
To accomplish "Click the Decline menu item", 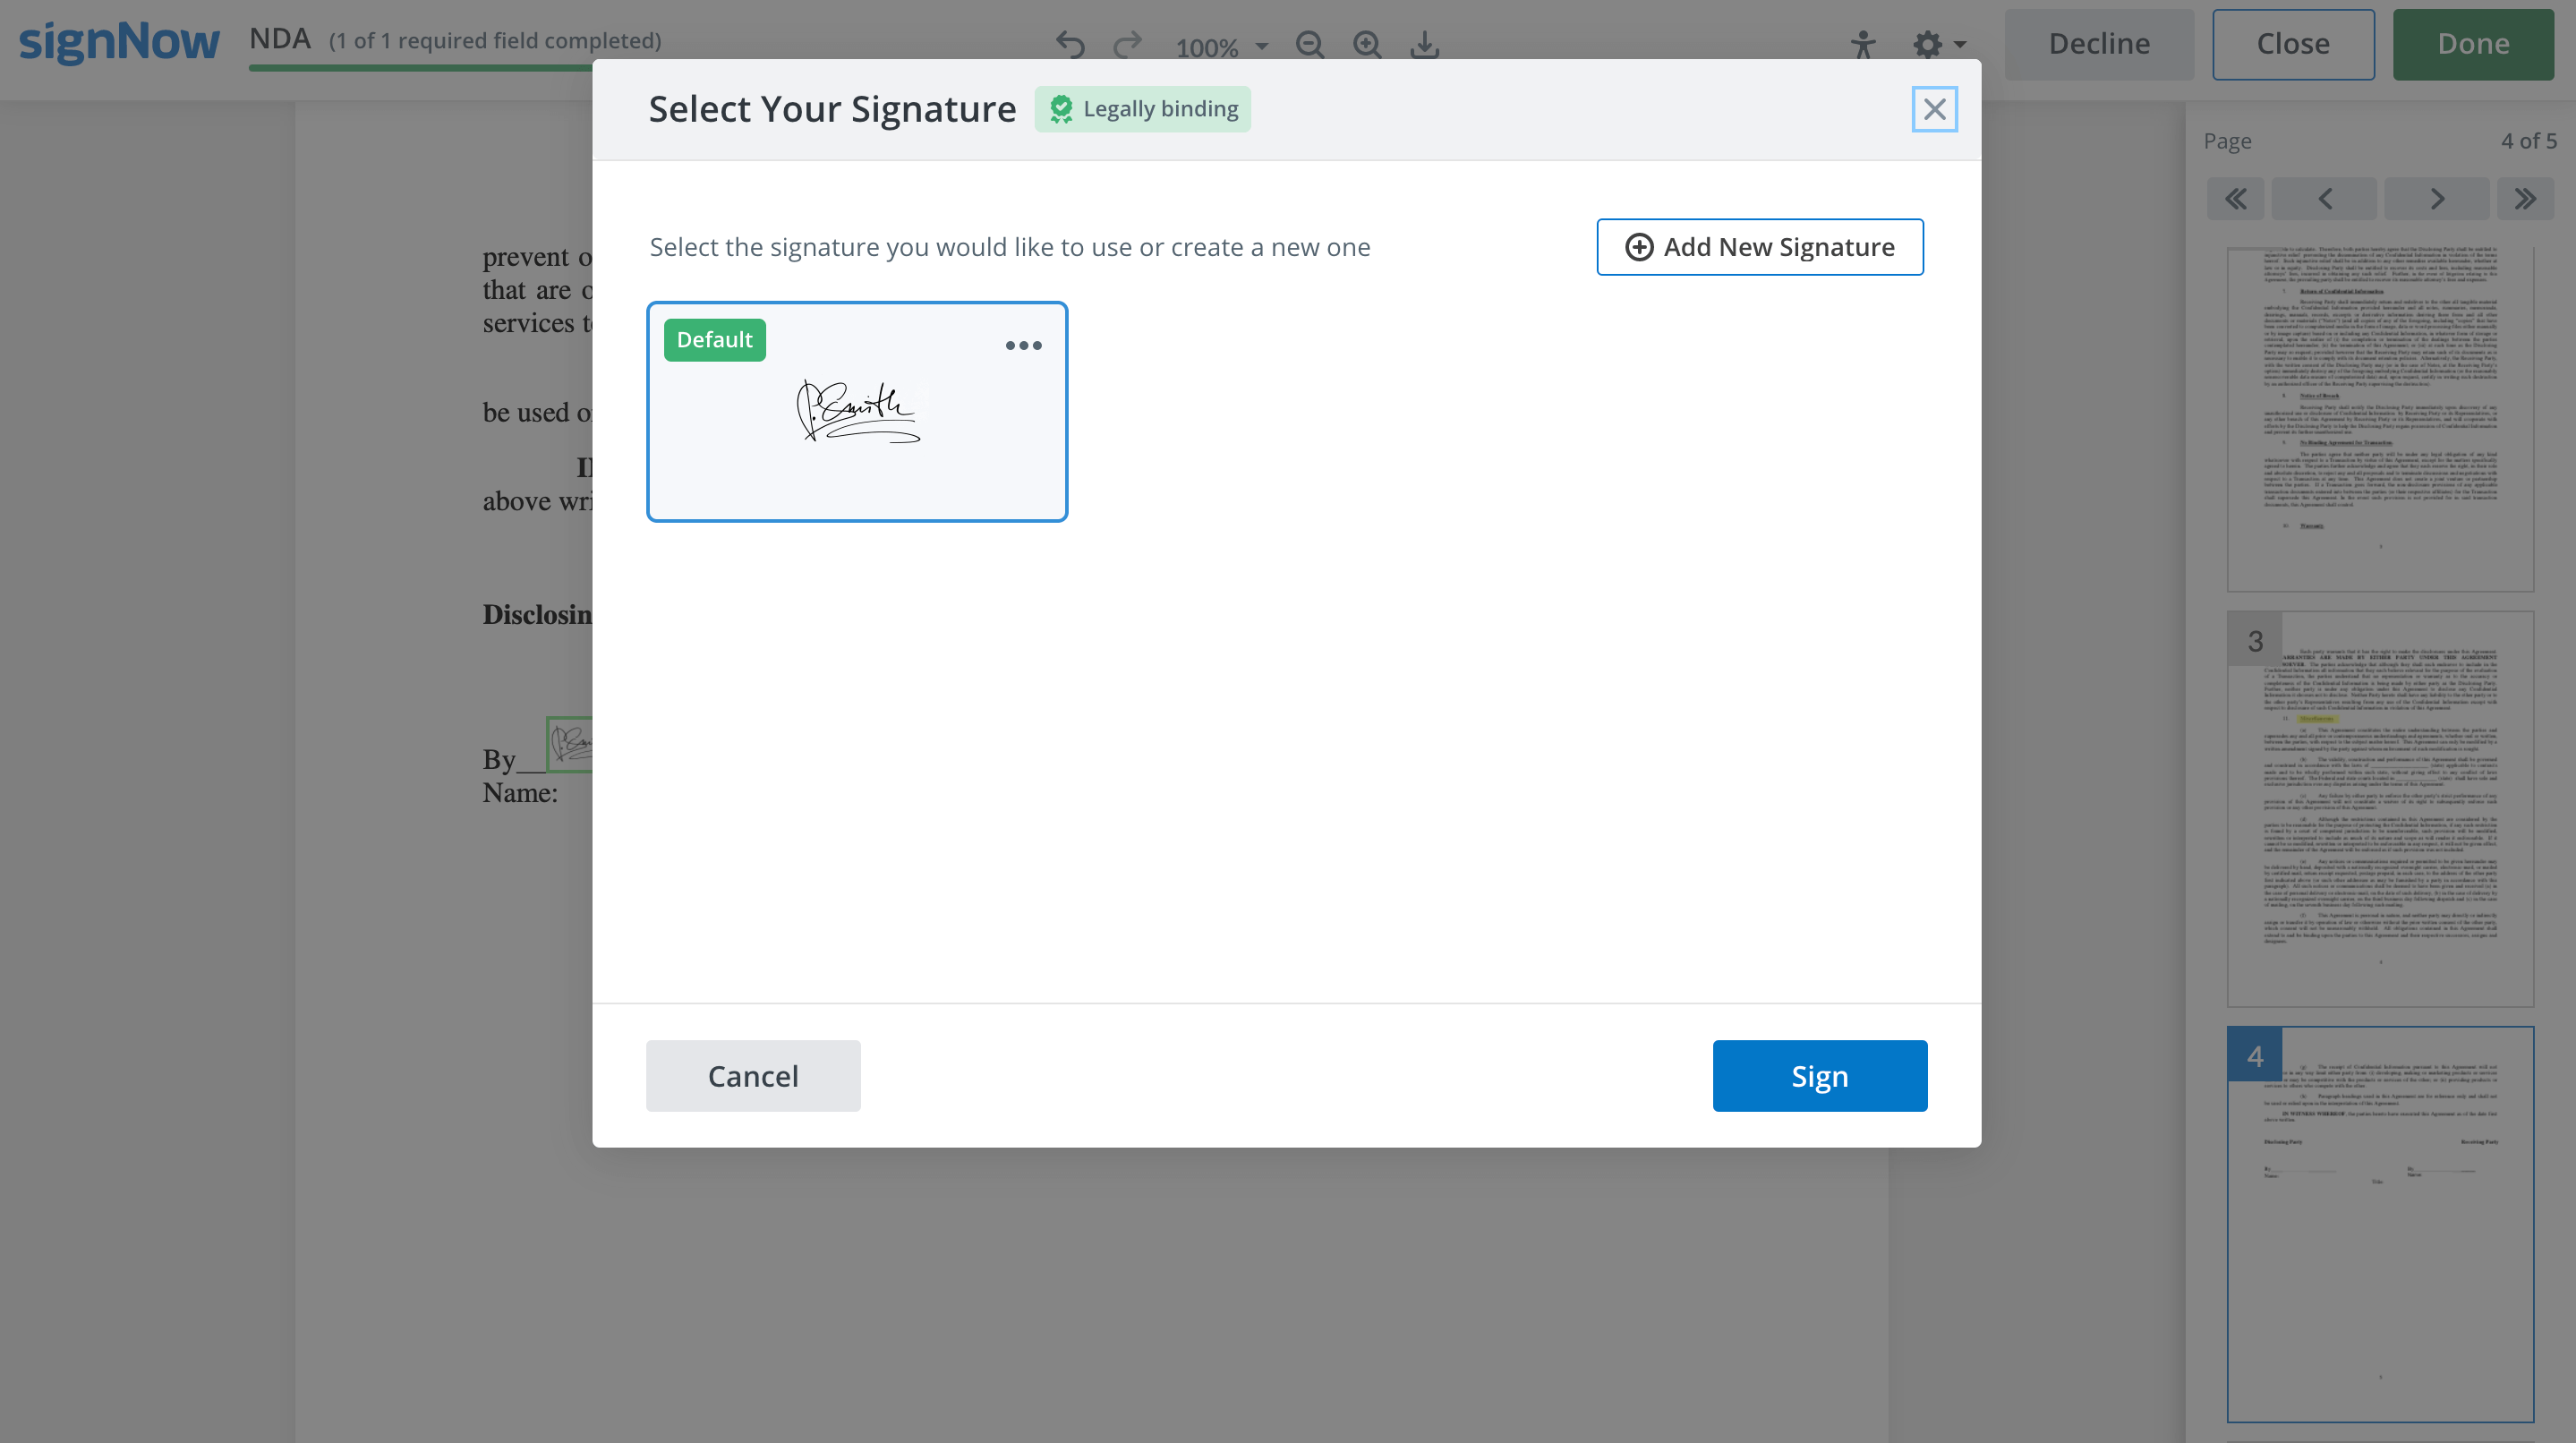I will [2100, 42].
